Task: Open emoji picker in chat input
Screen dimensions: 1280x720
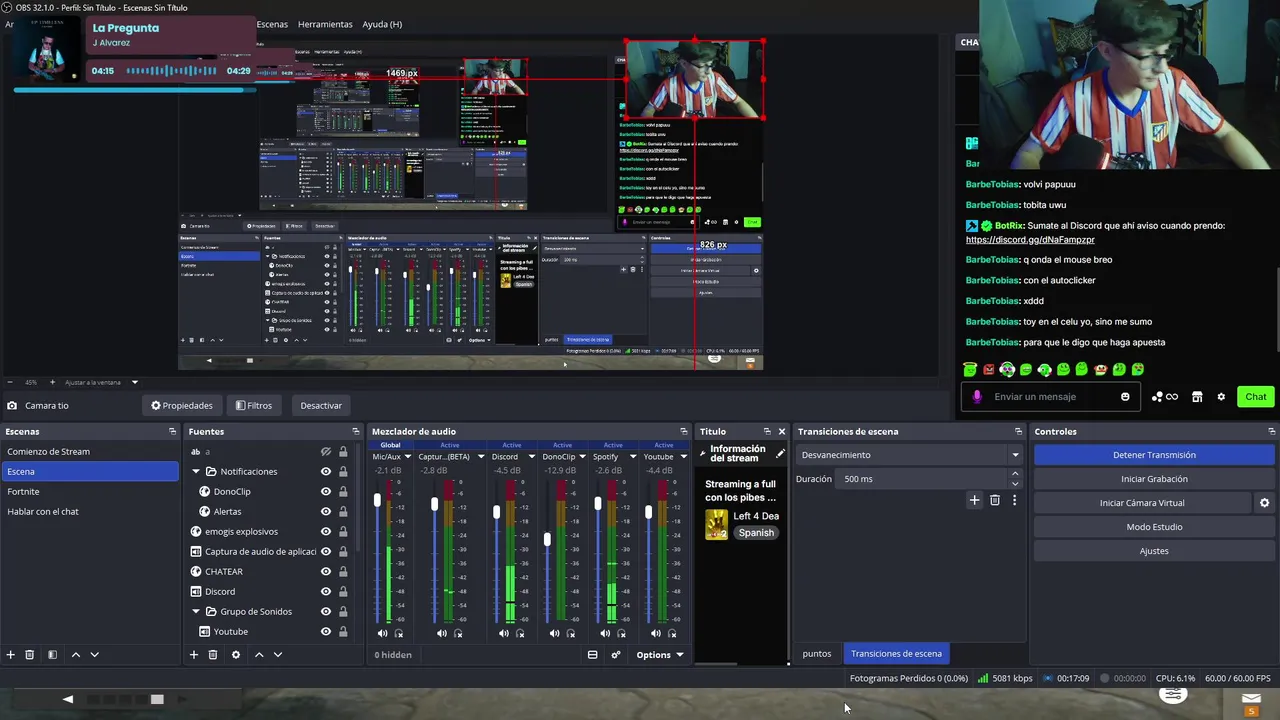Action: (1125, 397)
